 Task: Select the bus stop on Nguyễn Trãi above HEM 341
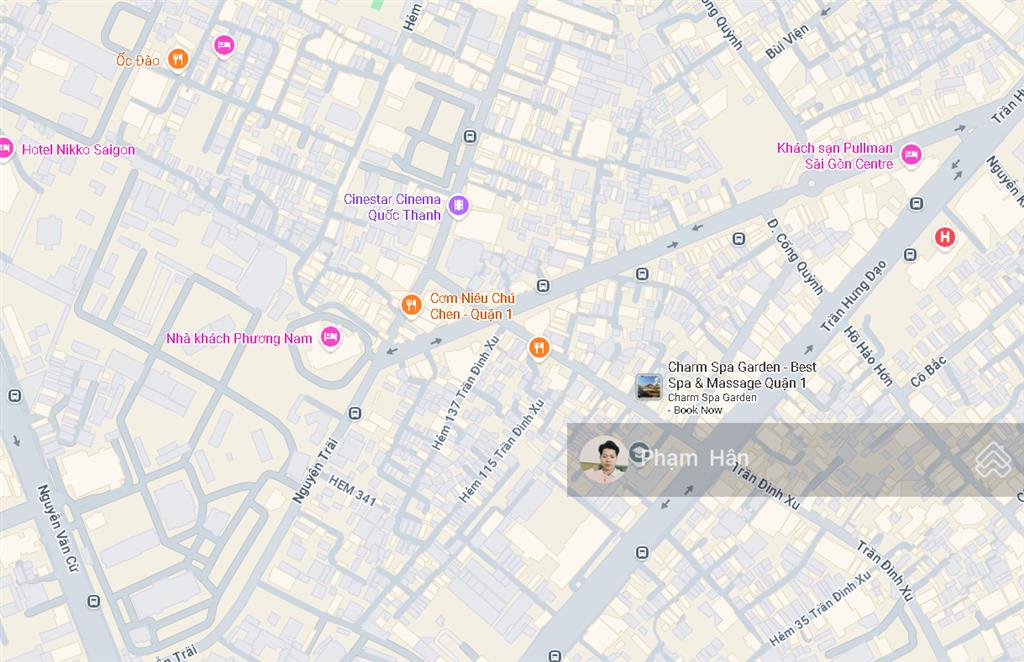tap(355, 413)
